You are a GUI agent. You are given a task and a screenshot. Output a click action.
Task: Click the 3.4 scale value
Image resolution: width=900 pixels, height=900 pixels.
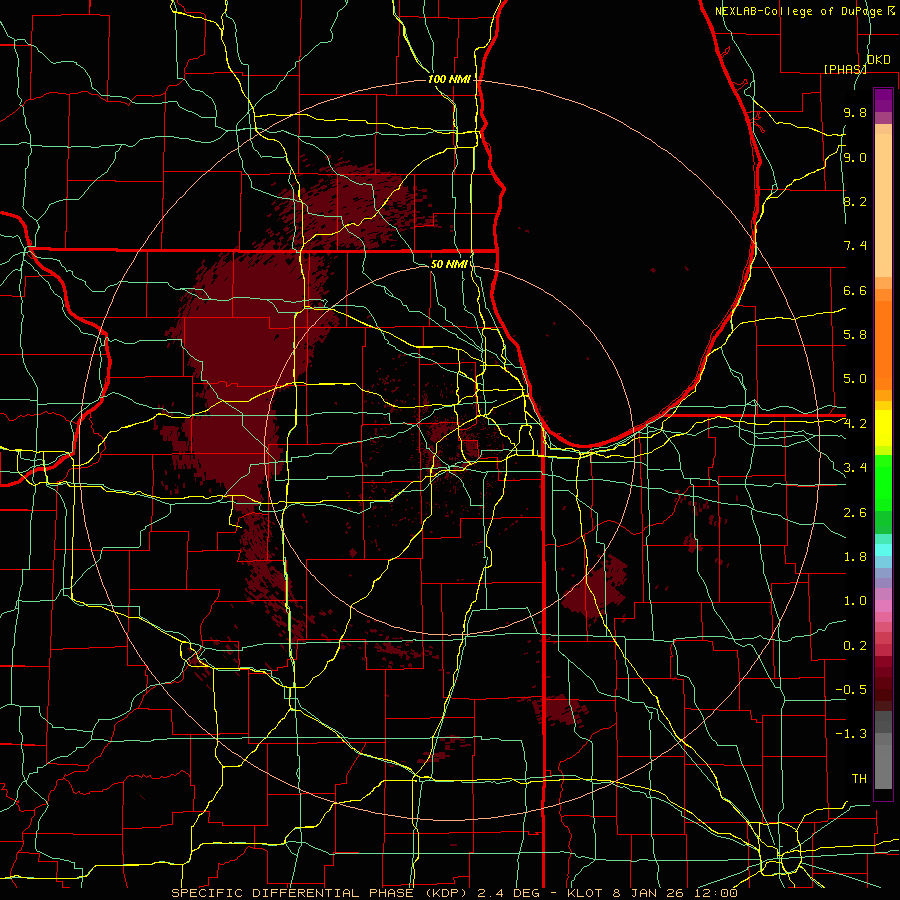pos(855,468)
